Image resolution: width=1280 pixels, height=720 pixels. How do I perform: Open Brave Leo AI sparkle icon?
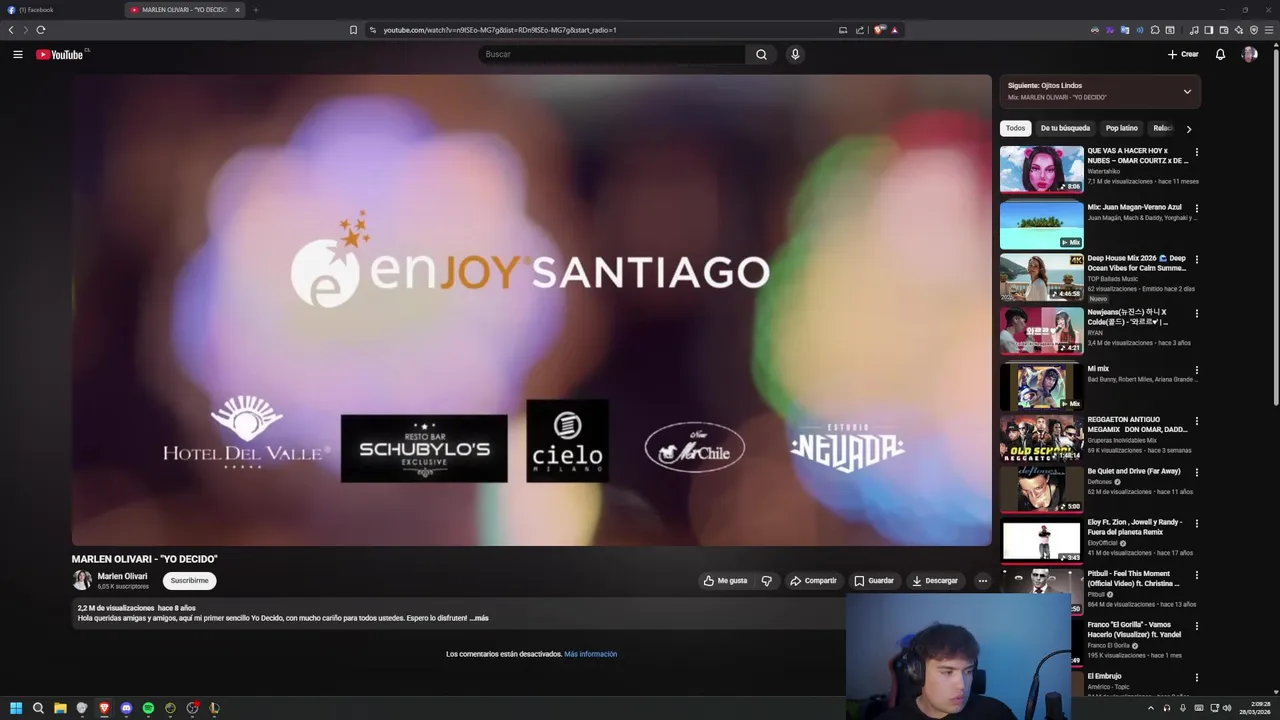tap(1239, 30)
